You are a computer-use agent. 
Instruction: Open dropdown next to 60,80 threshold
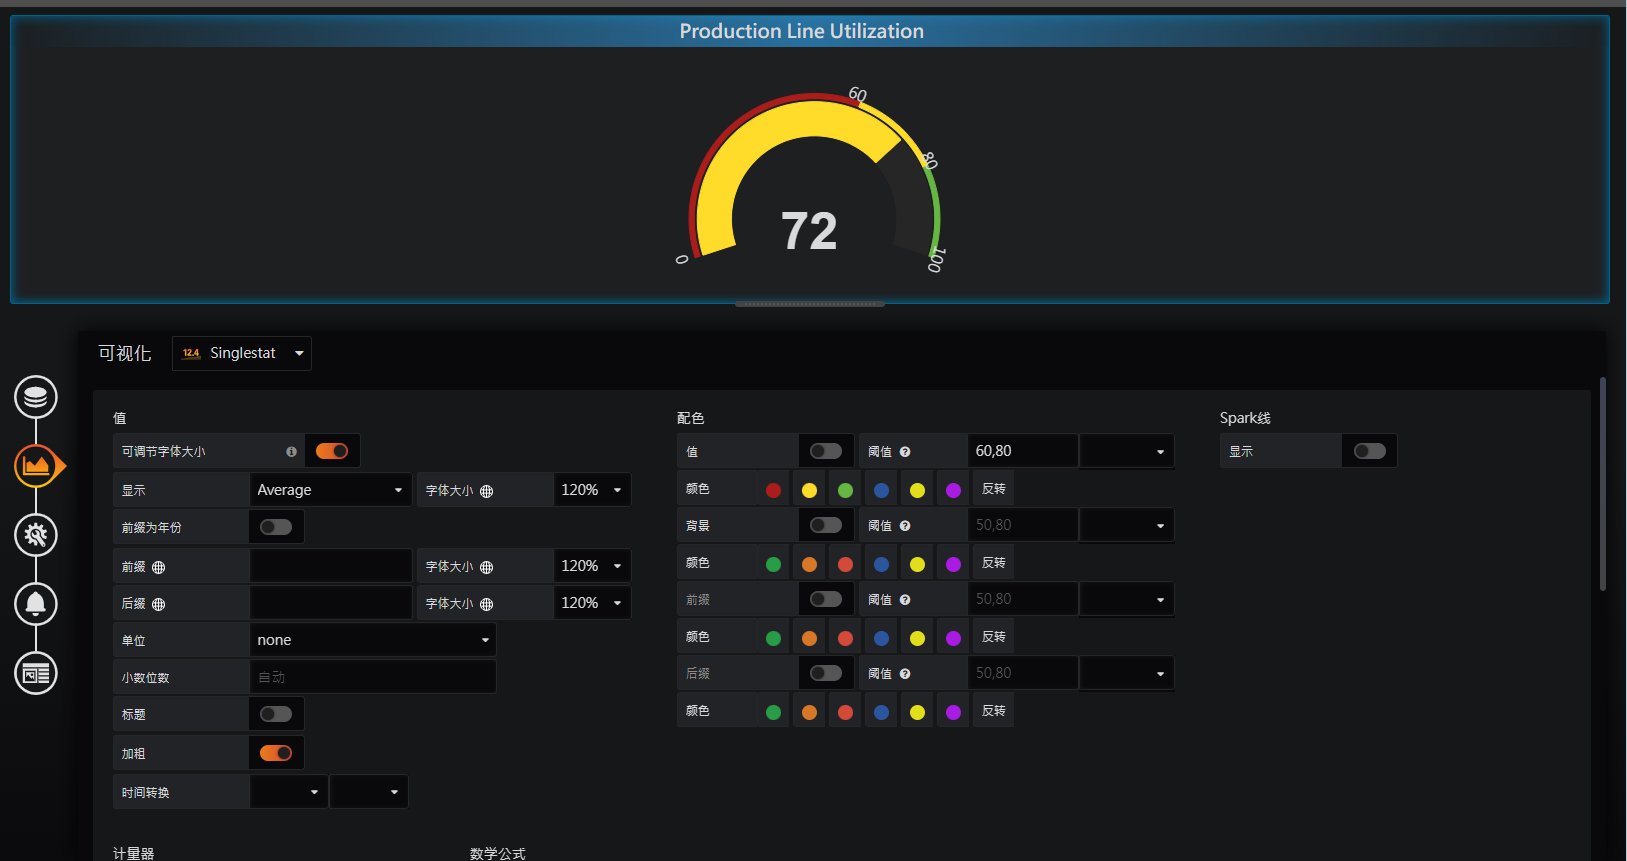(x=1126, y=451)
